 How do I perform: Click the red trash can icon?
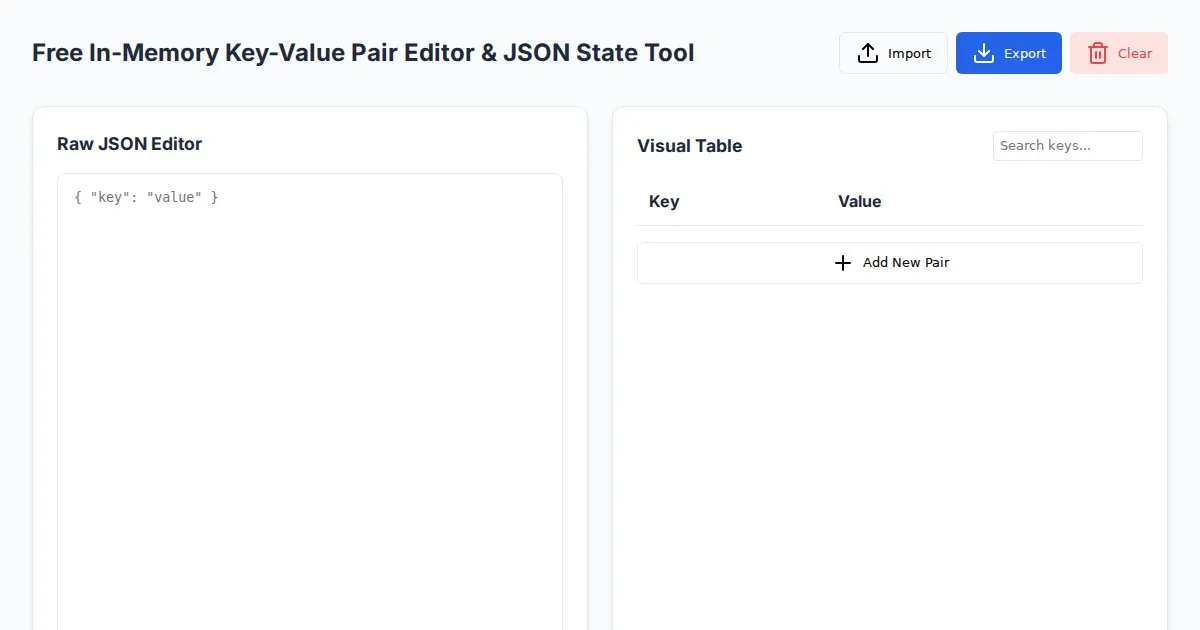tap(1098, 53)
